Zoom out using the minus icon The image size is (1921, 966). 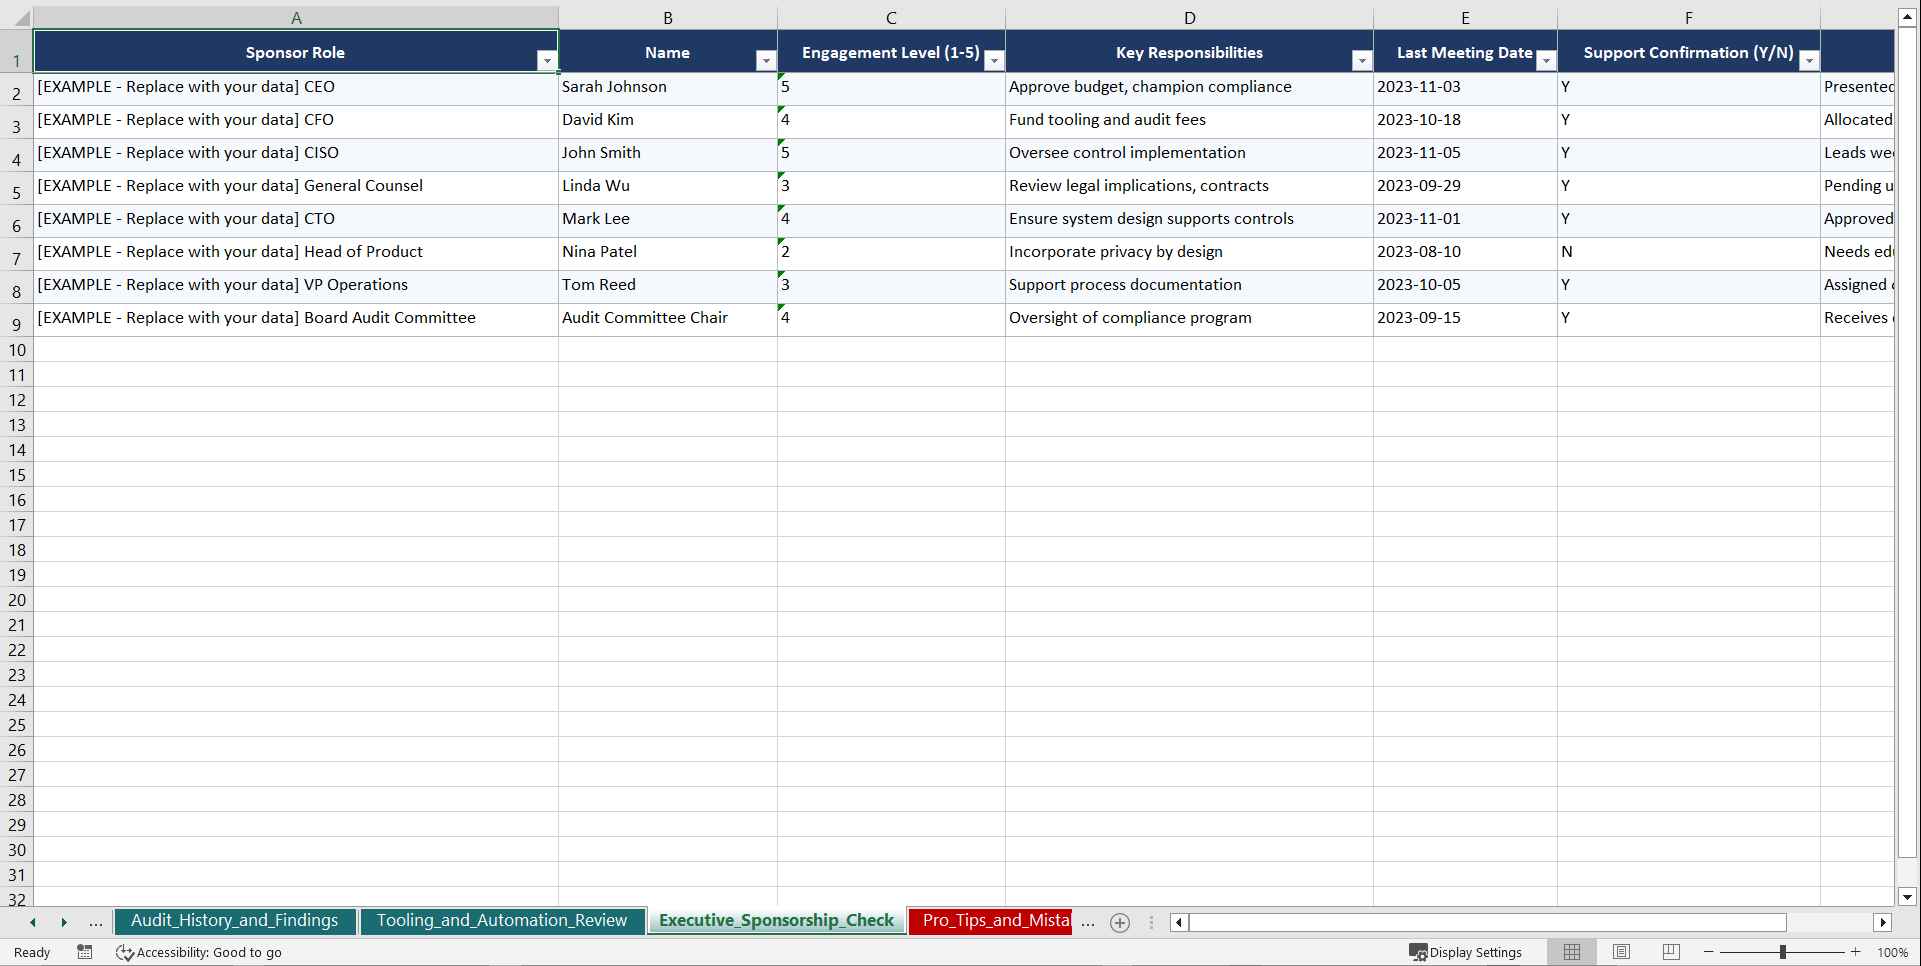coord(1706,952)
